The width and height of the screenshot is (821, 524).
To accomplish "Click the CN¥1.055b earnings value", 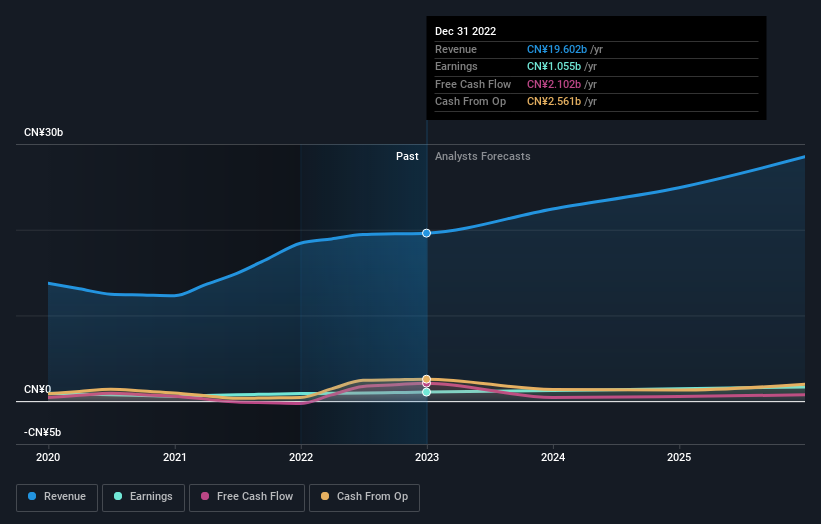I will point(554,66).
